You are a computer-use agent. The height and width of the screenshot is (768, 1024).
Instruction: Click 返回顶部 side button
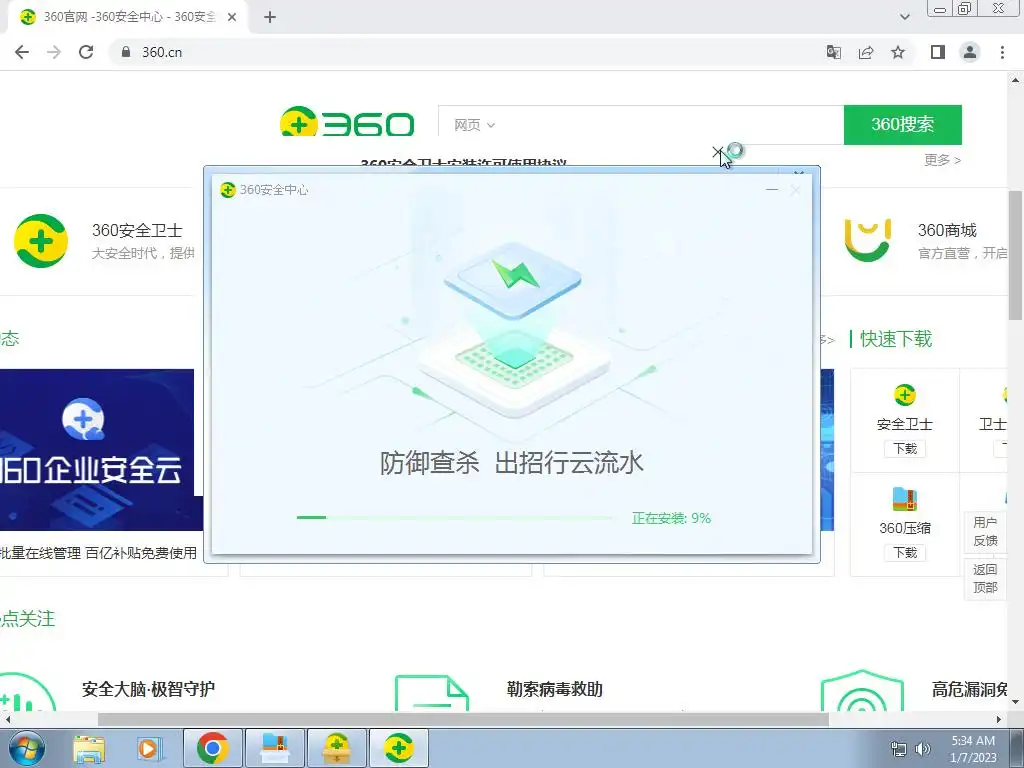point(985,578)
